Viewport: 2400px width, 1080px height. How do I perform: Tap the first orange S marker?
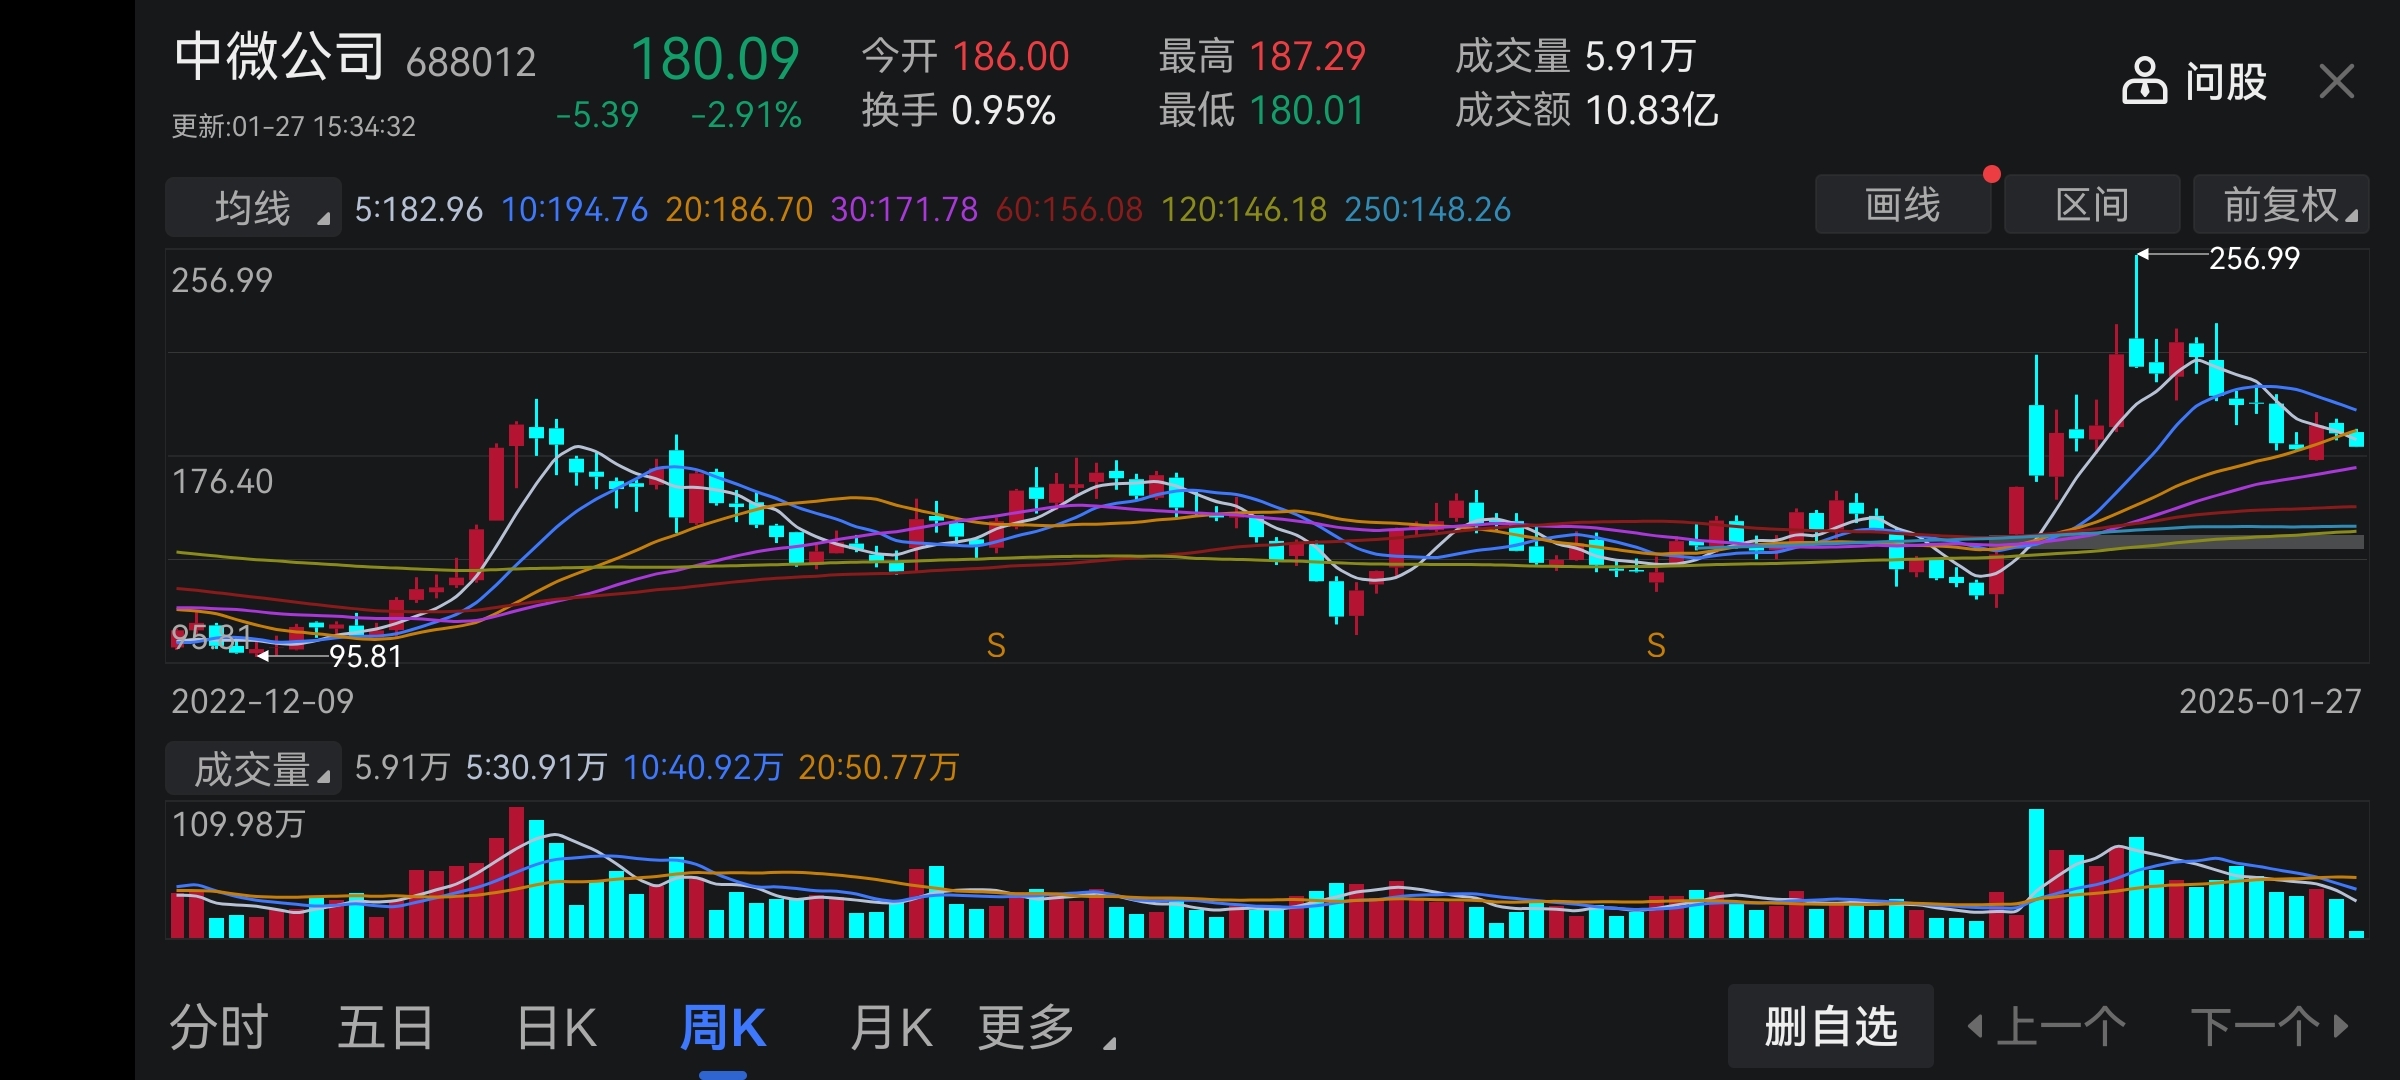tap(995, 645)
